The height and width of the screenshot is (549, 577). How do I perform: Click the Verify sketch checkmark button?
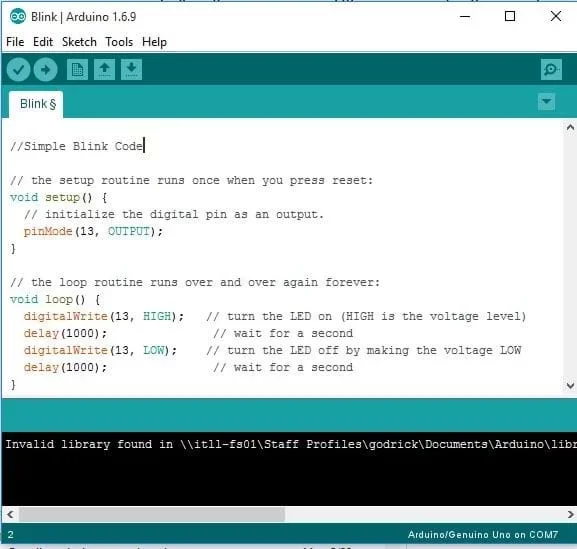click(x=18, y=69)
